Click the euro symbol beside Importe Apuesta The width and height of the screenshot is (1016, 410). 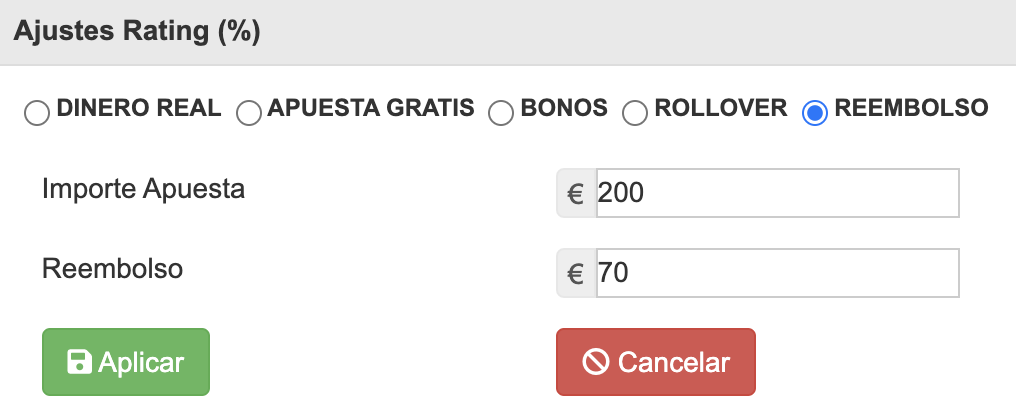576,193
